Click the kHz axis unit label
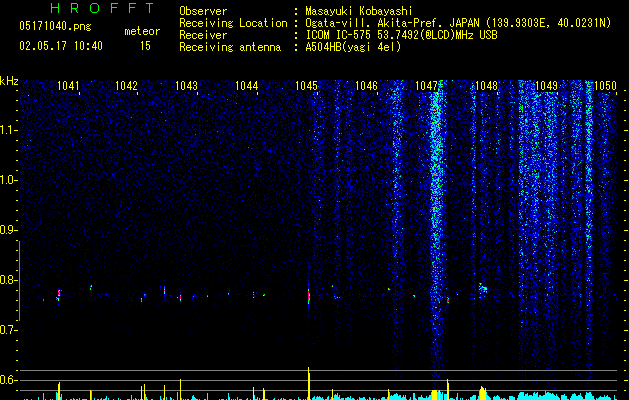This screenshot has width=629, height=400. pos(9,81)
